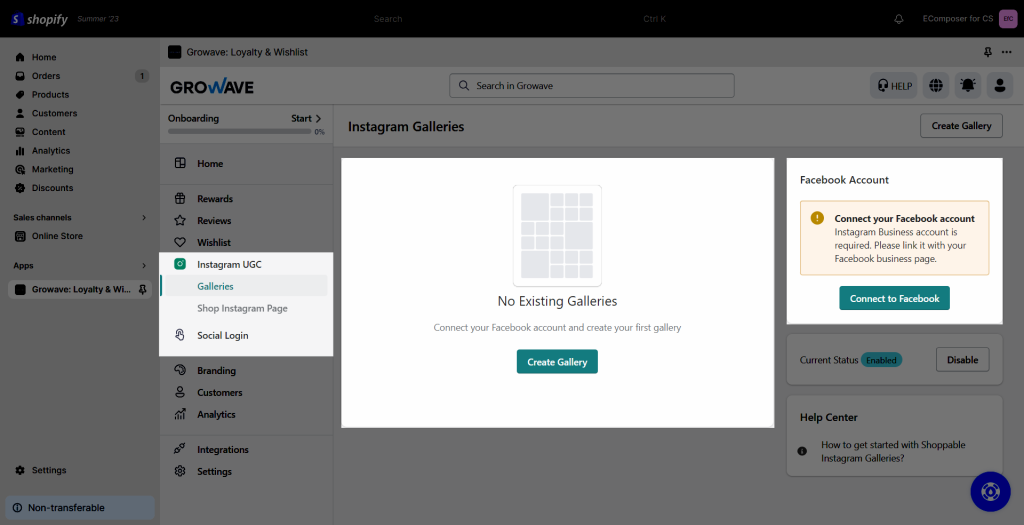Click the Onboarding progress bar

[x=240, y=131]
